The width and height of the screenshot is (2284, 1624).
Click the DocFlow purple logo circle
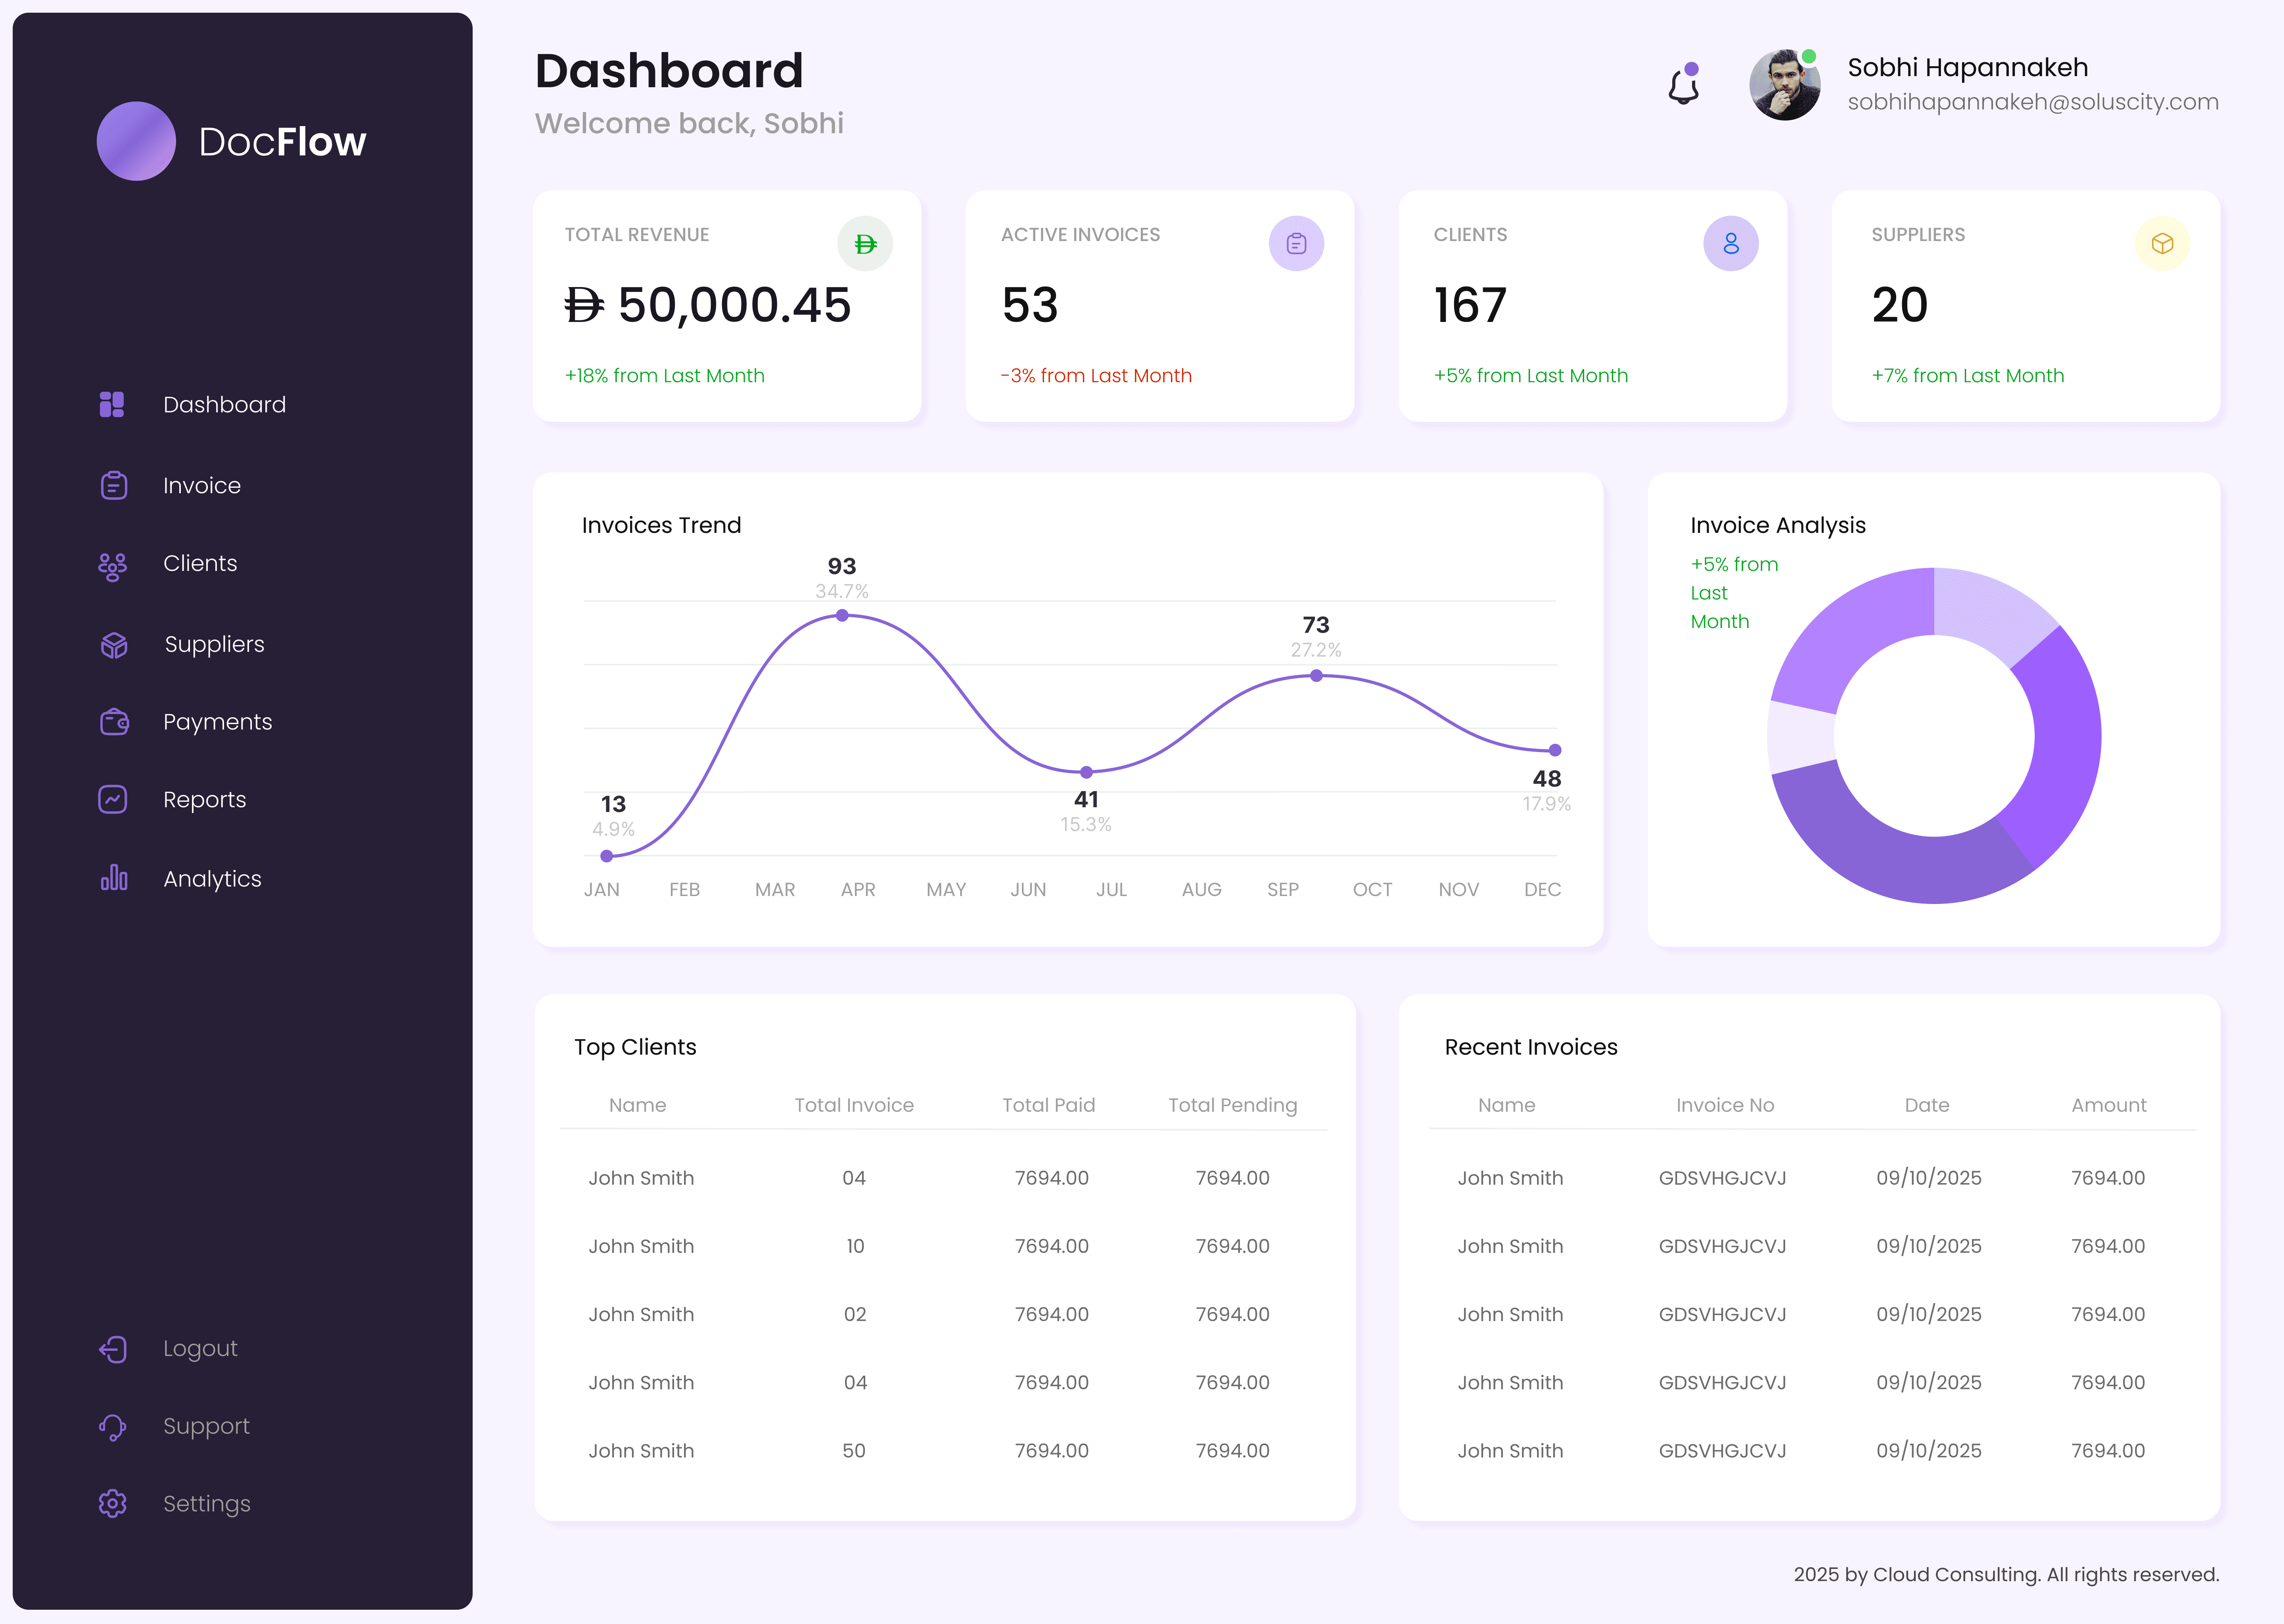click(136, 141)
